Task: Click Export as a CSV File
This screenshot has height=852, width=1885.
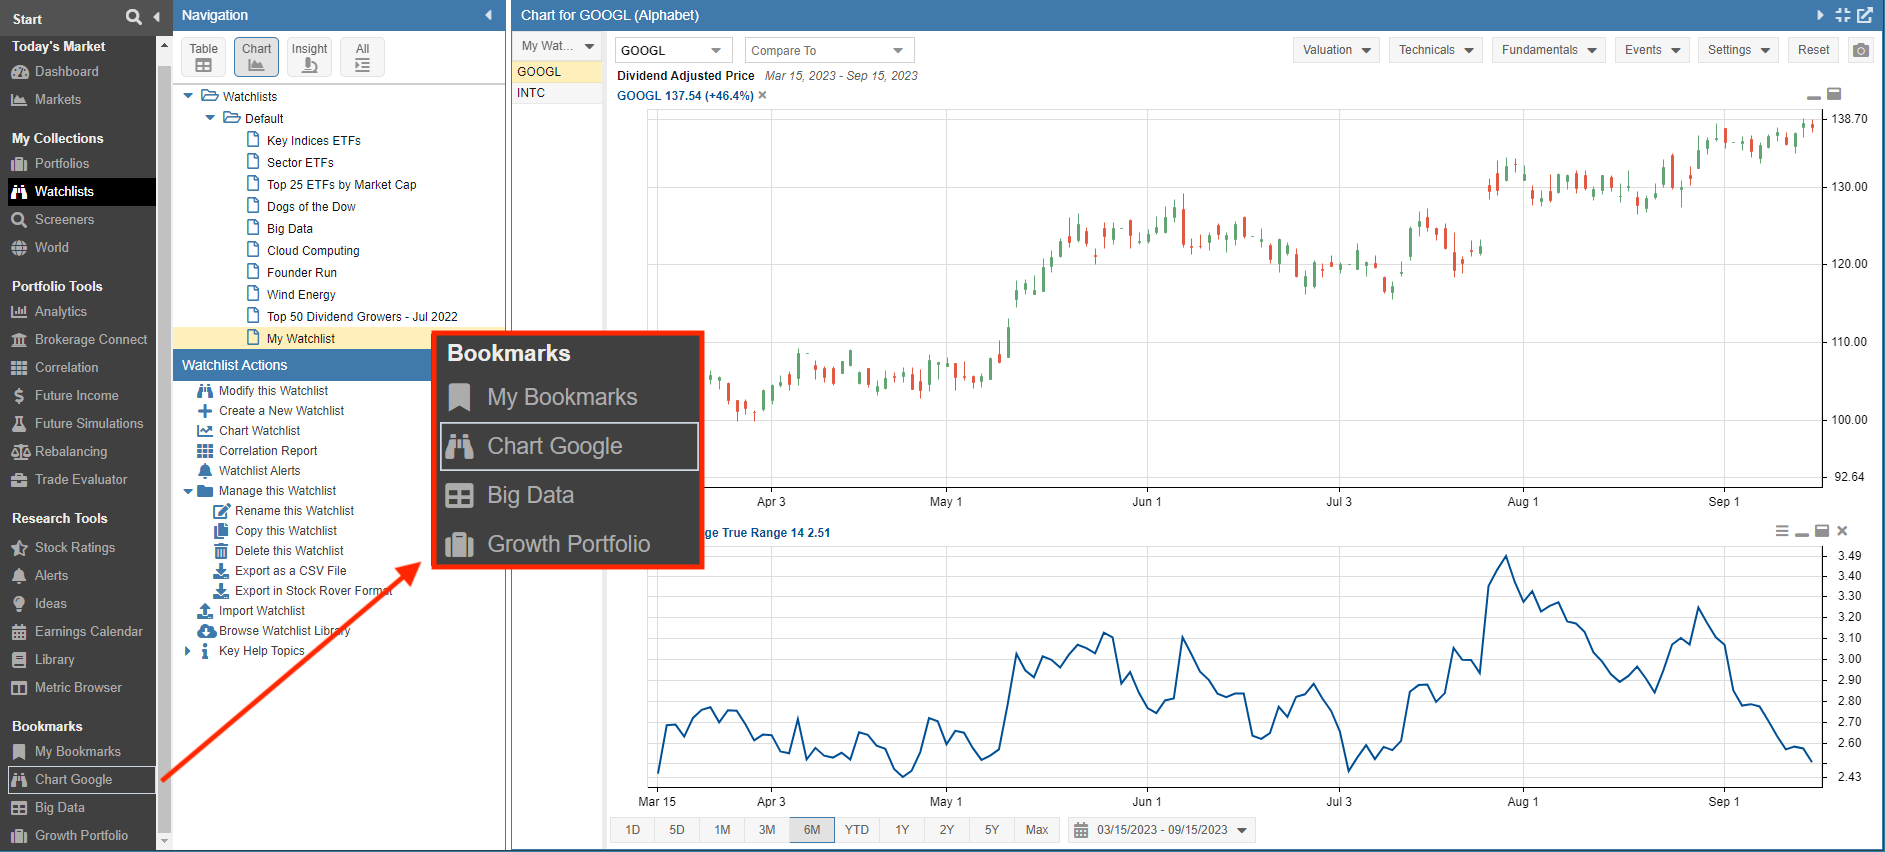Action: pos(290,571)
